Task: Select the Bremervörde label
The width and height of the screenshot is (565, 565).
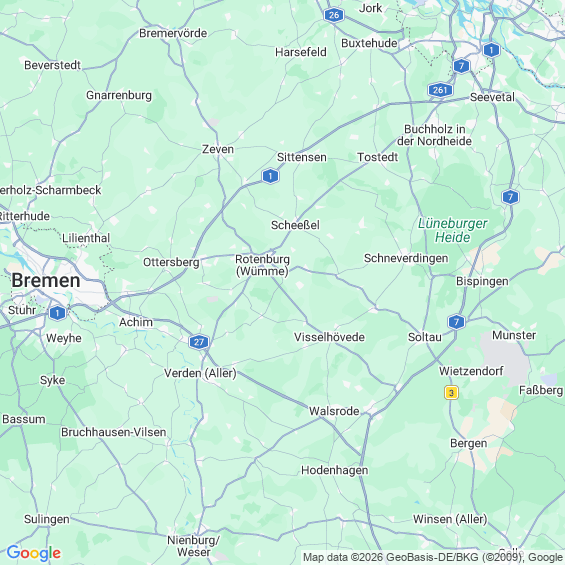Action: (173, 33)
